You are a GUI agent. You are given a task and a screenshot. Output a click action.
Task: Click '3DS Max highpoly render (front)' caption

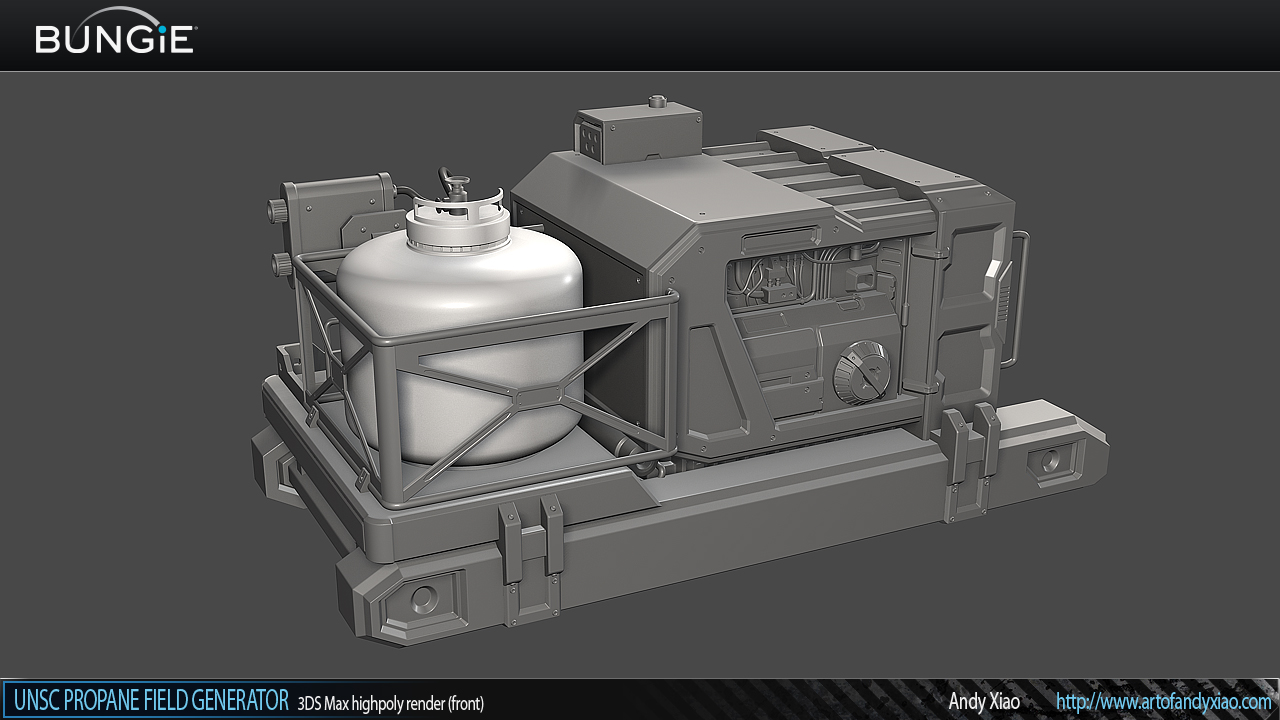390,703
